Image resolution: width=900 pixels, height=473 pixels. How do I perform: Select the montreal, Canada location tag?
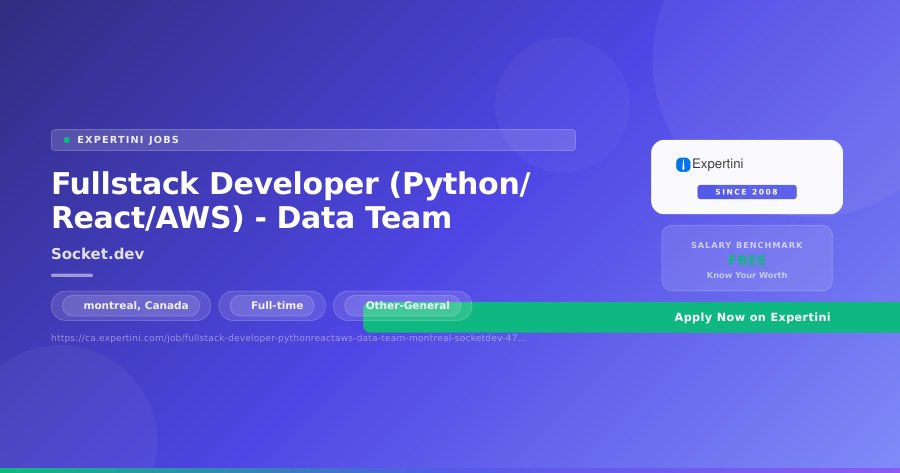[131, 305]
